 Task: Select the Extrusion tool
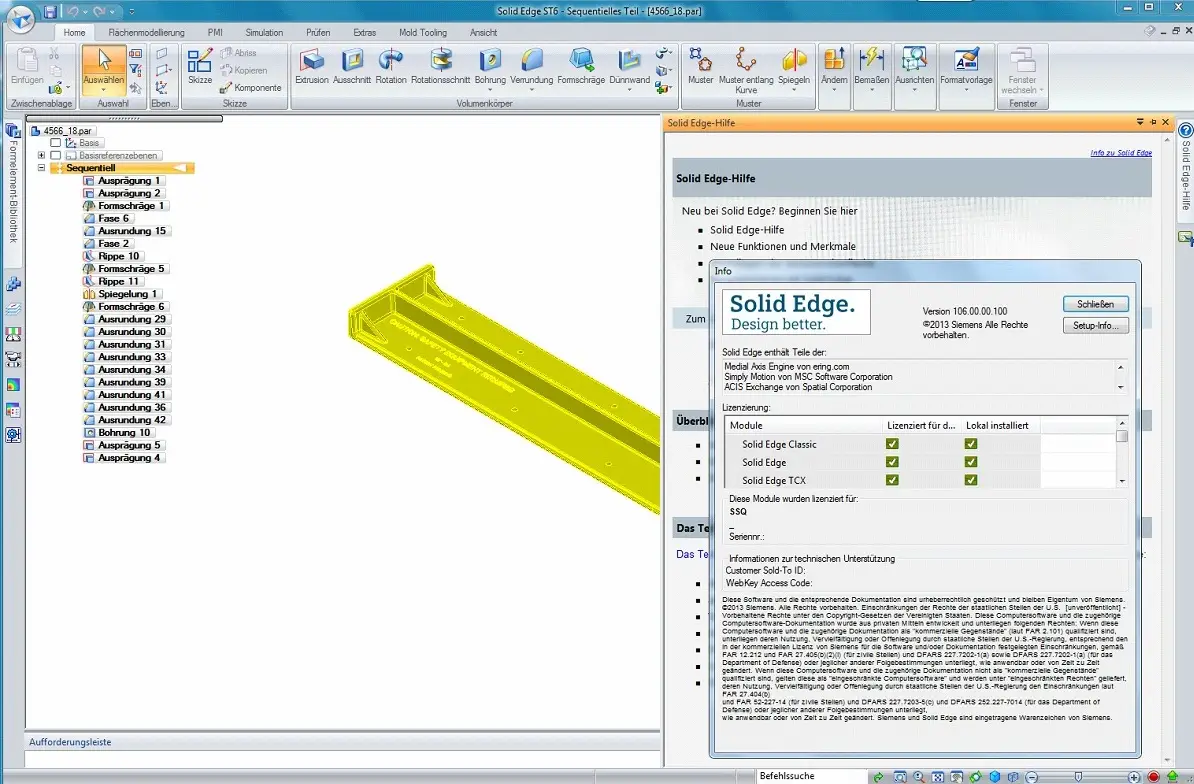point(311,67)
